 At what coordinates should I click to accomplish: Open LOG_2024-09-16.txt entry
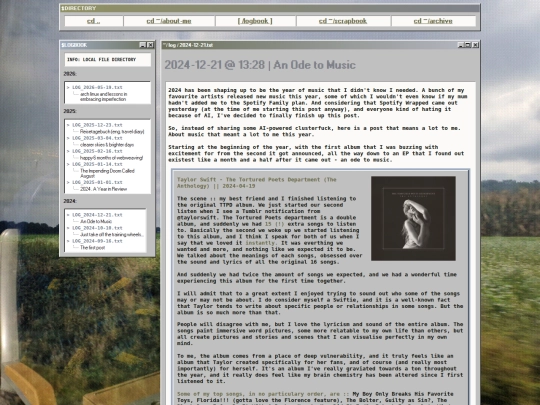pyautogui.click(x=97, y=241)
